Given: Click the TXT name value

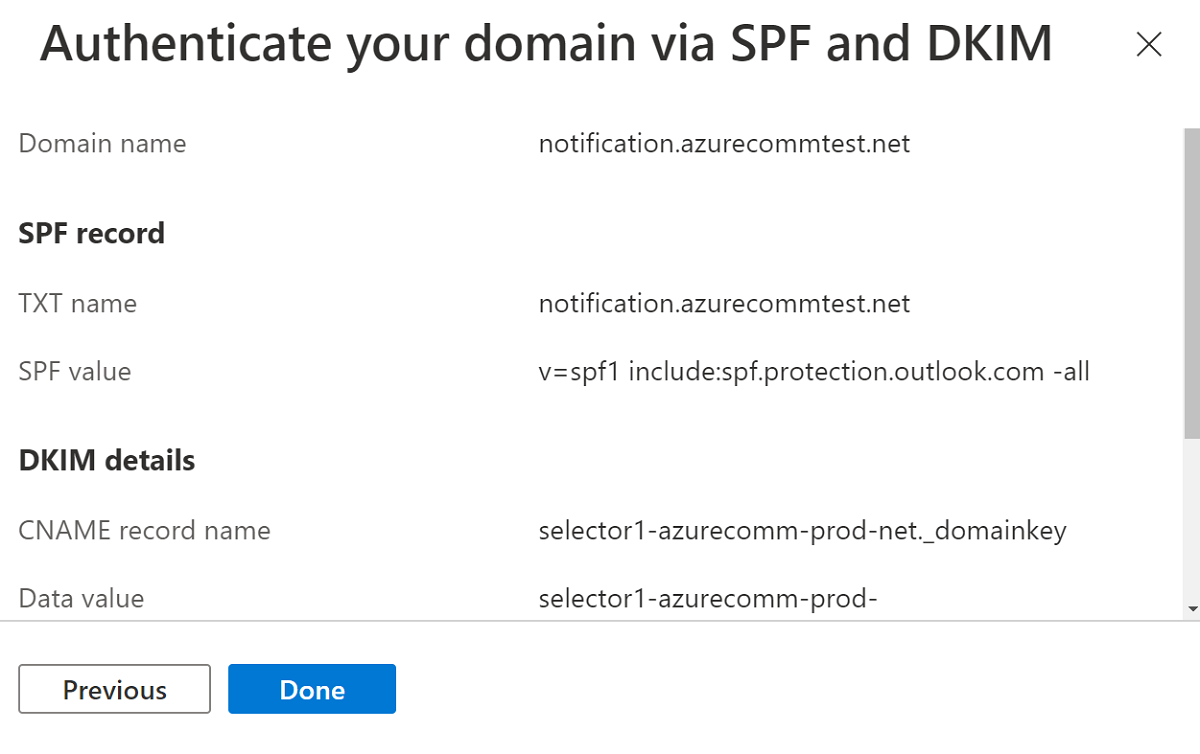Looking at the screenshot, I should (725, 303).
